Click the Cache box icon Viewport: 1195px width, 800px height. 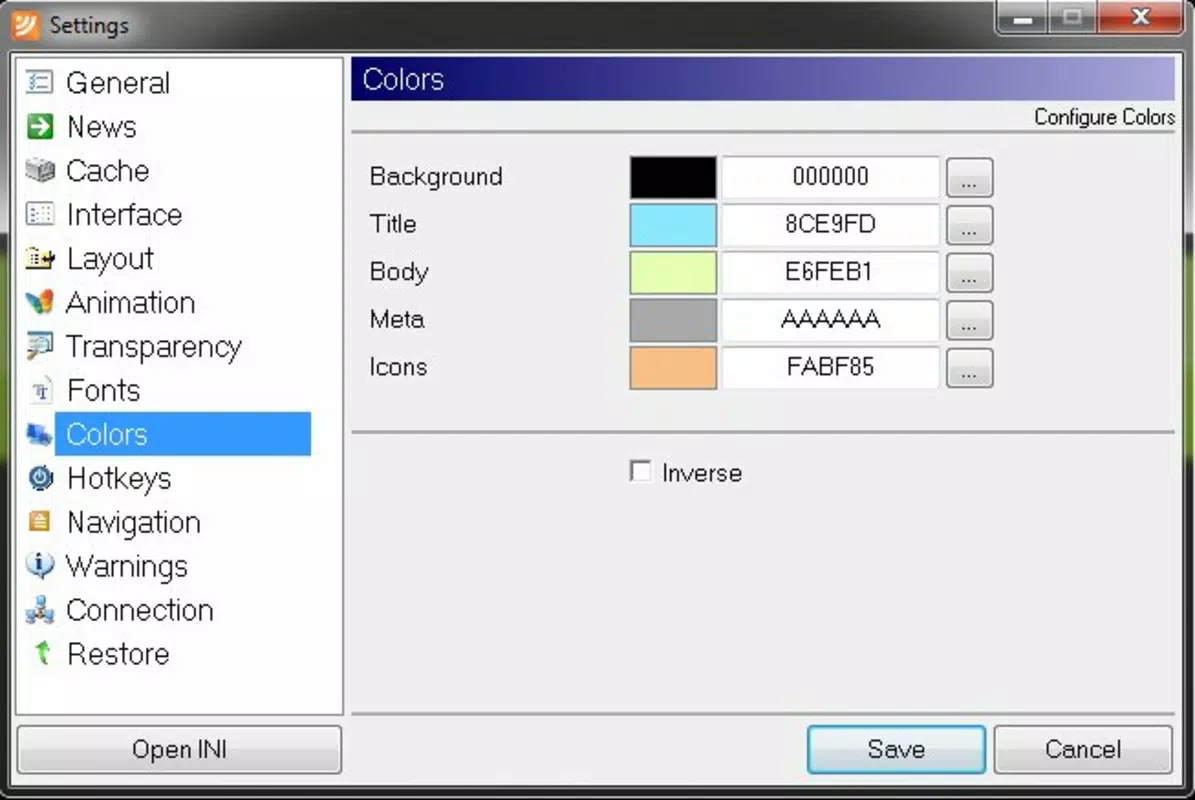pos(40,170)
